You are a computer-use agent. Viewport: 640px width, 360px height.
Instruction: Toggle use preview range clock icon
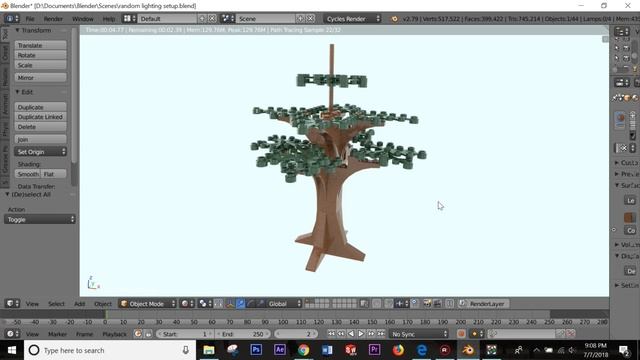coord(138,334)
